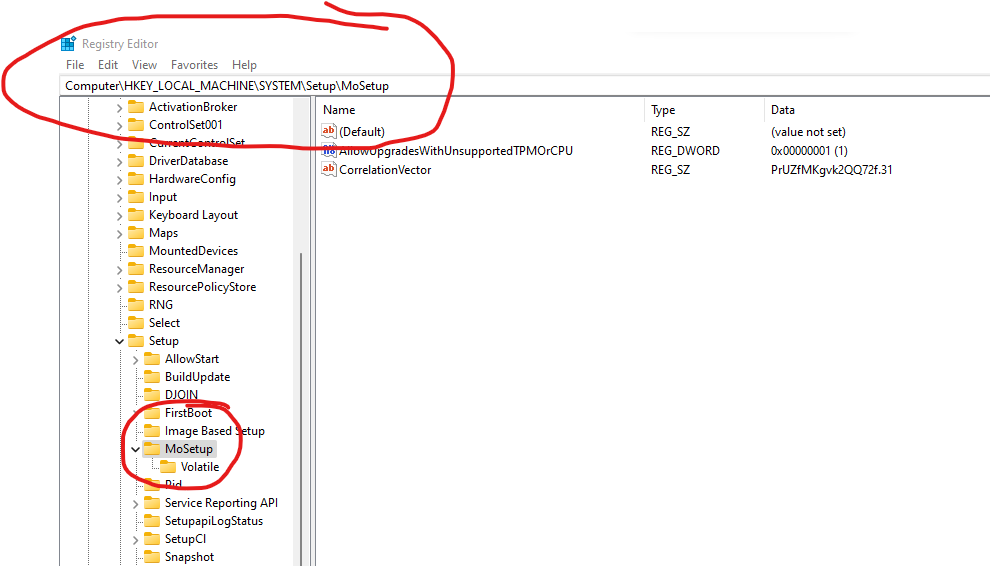Open the View menu

(144, 64)
